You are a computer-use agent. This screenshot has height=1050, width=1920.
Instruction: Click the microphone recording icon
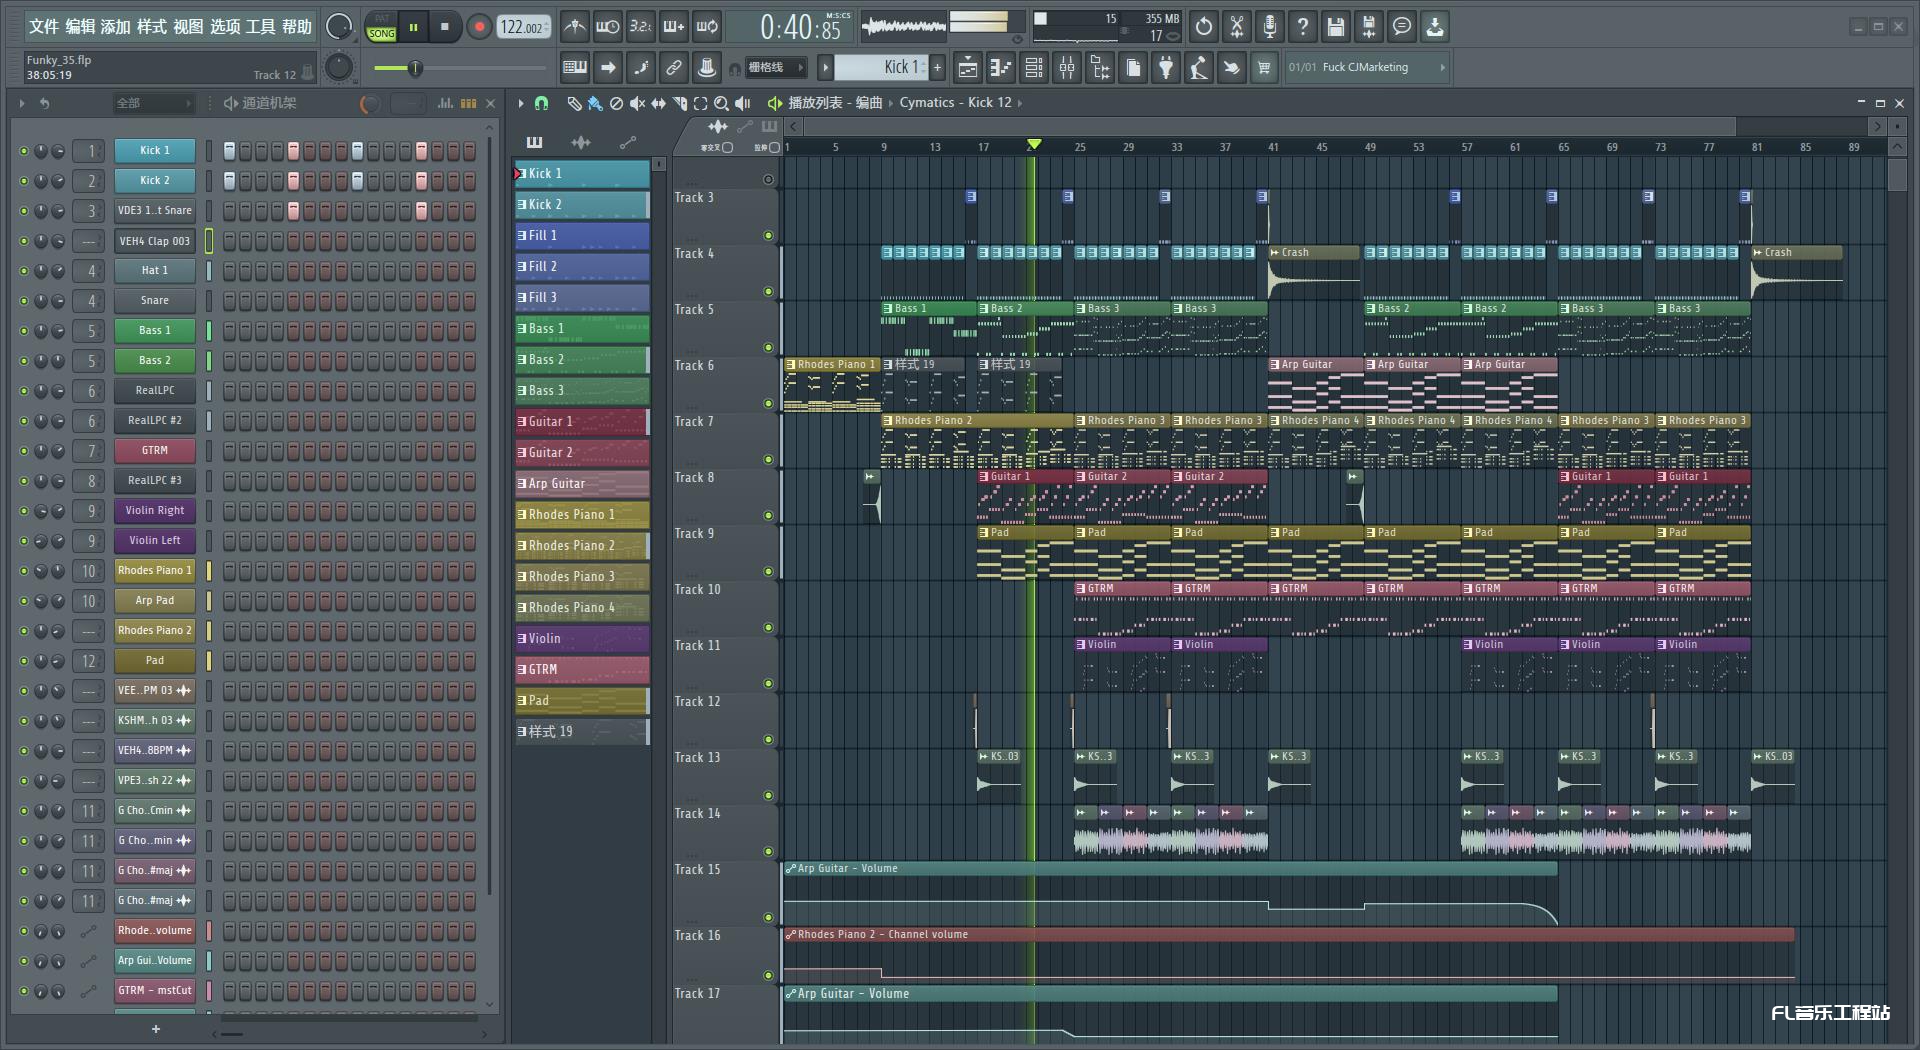coord(1270,27)
